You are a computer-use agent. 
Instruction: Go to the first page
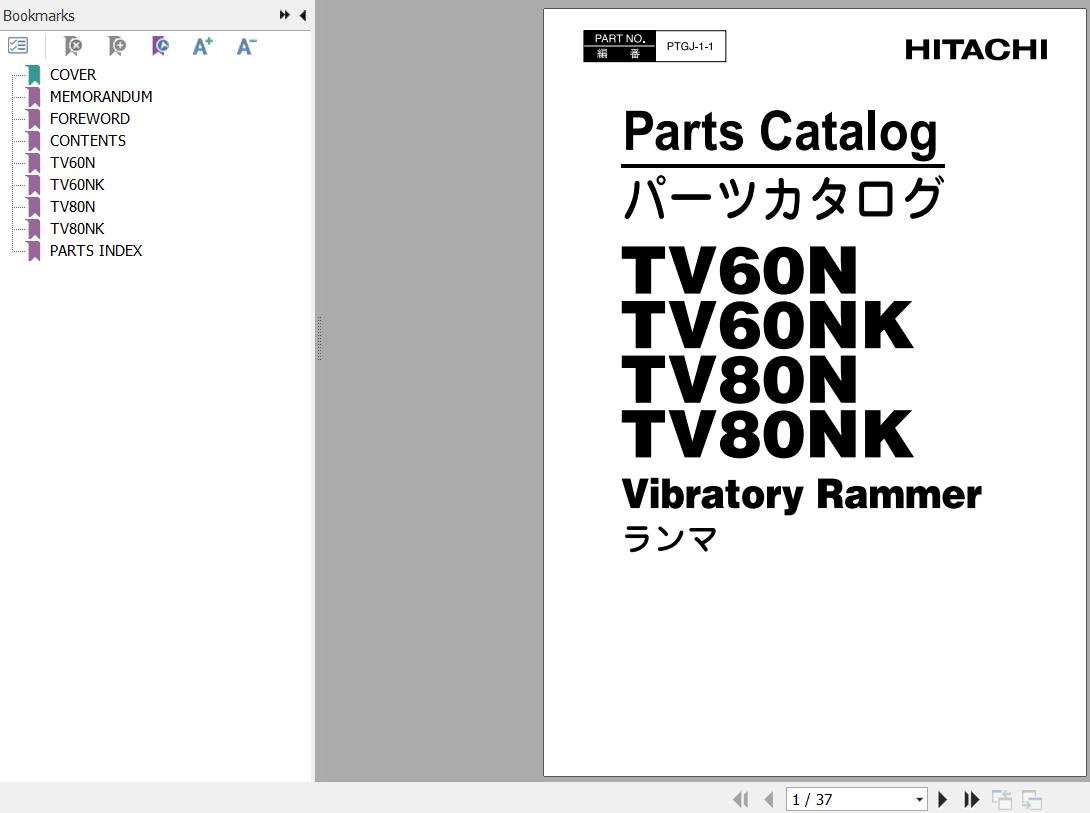click(741, 800)
